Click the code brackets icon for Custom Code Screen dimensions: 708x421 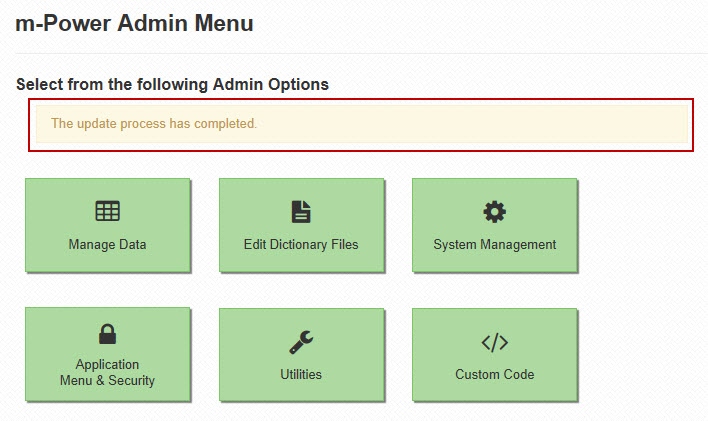(x=494, y=342)
